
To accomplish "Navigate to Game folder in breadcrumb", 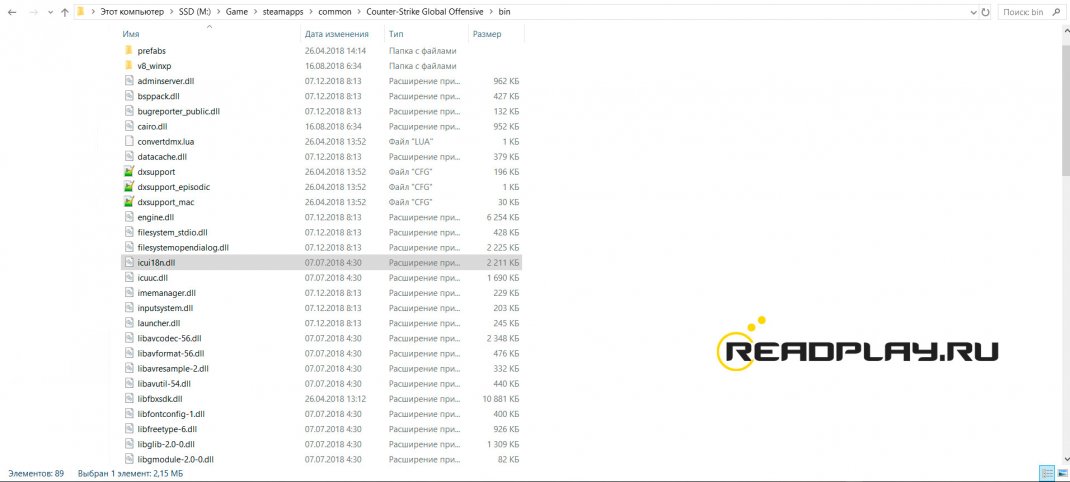I will (x=235, y=12).
